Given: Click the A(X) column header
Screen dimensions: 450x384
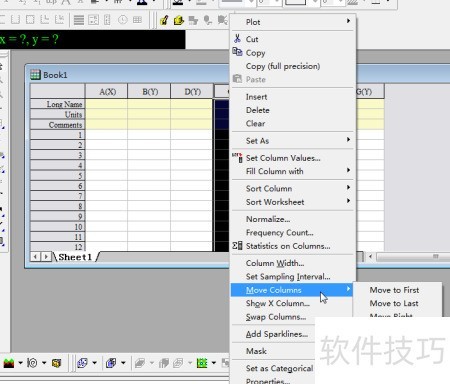Looking at the screenshot, I should tap(107, 92).
